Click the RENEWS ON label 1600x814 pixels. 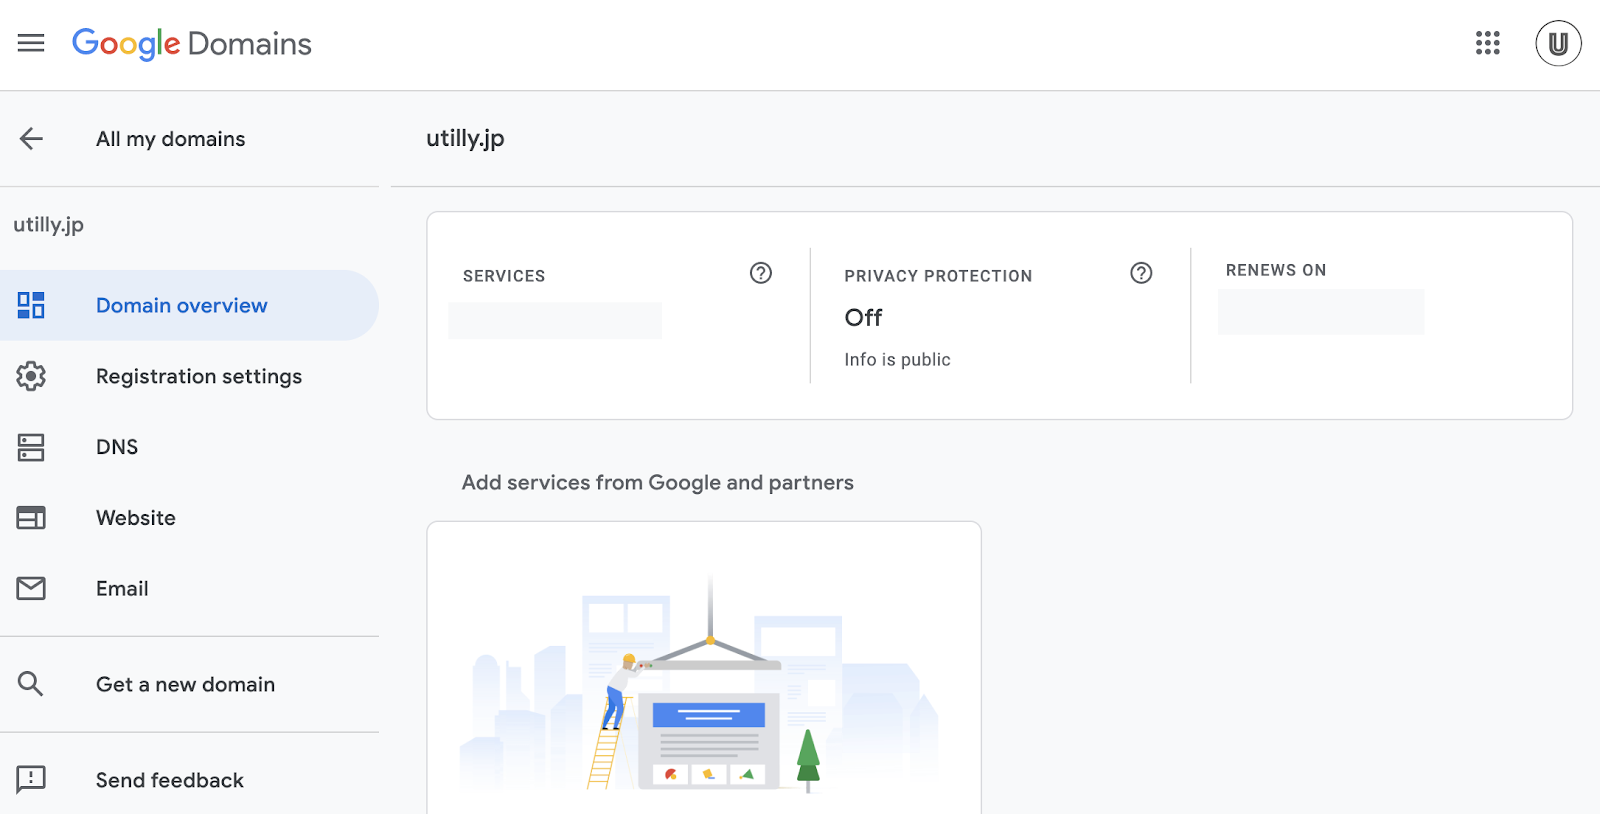1276,270
